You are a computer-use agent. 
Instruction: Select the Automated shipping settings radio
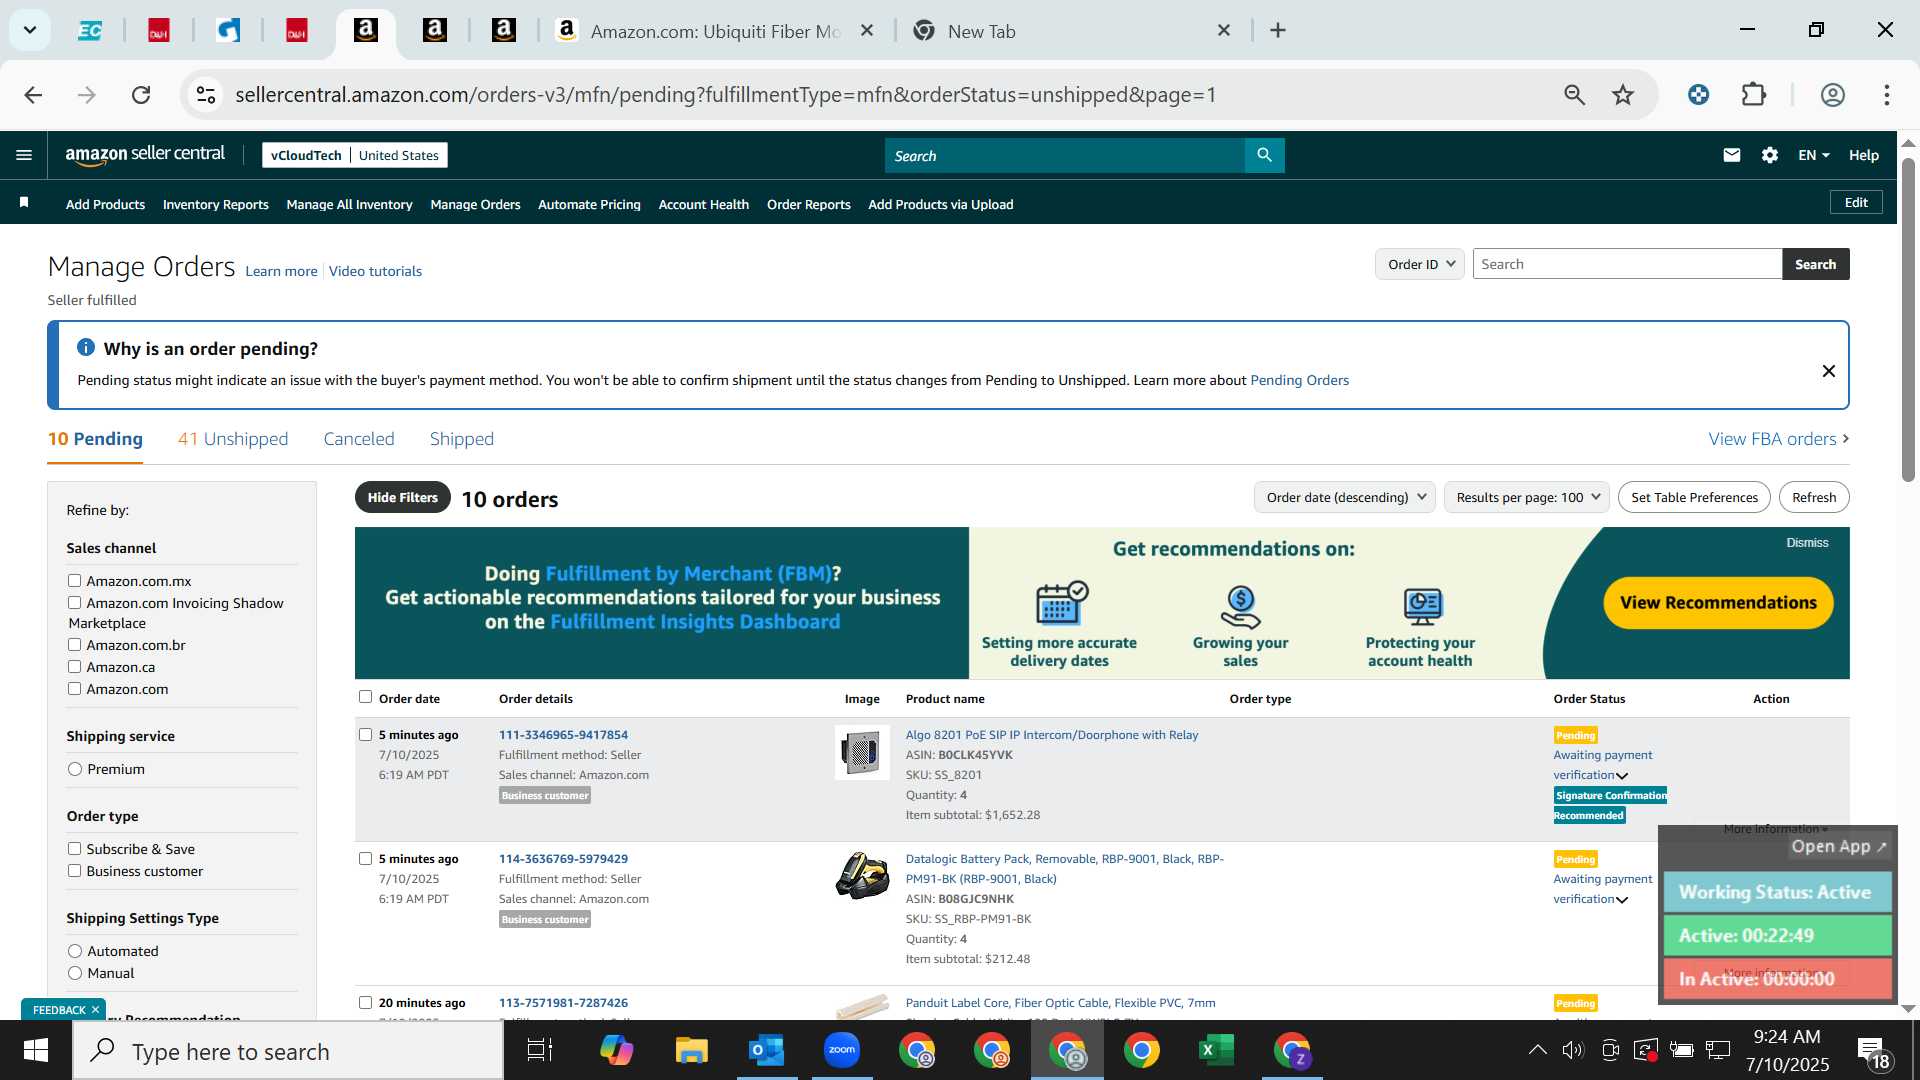(x=75, y=951)
